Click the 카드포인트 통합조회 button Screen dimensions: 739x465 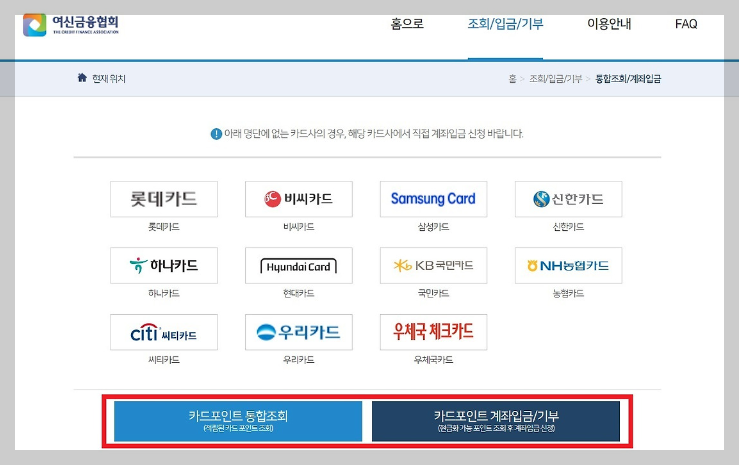pos(238,421)
